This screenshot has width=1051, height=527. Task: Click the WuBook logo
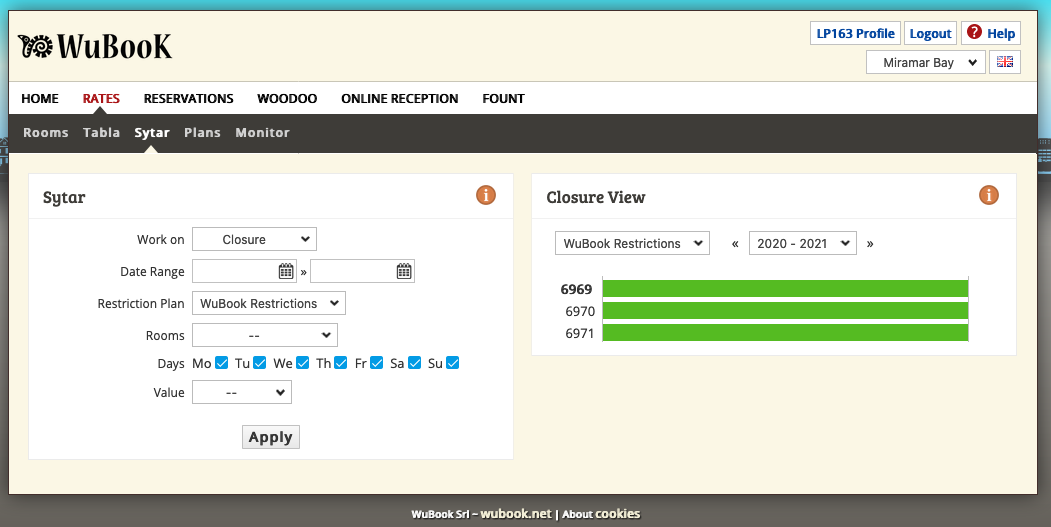(x=95, y=46)
